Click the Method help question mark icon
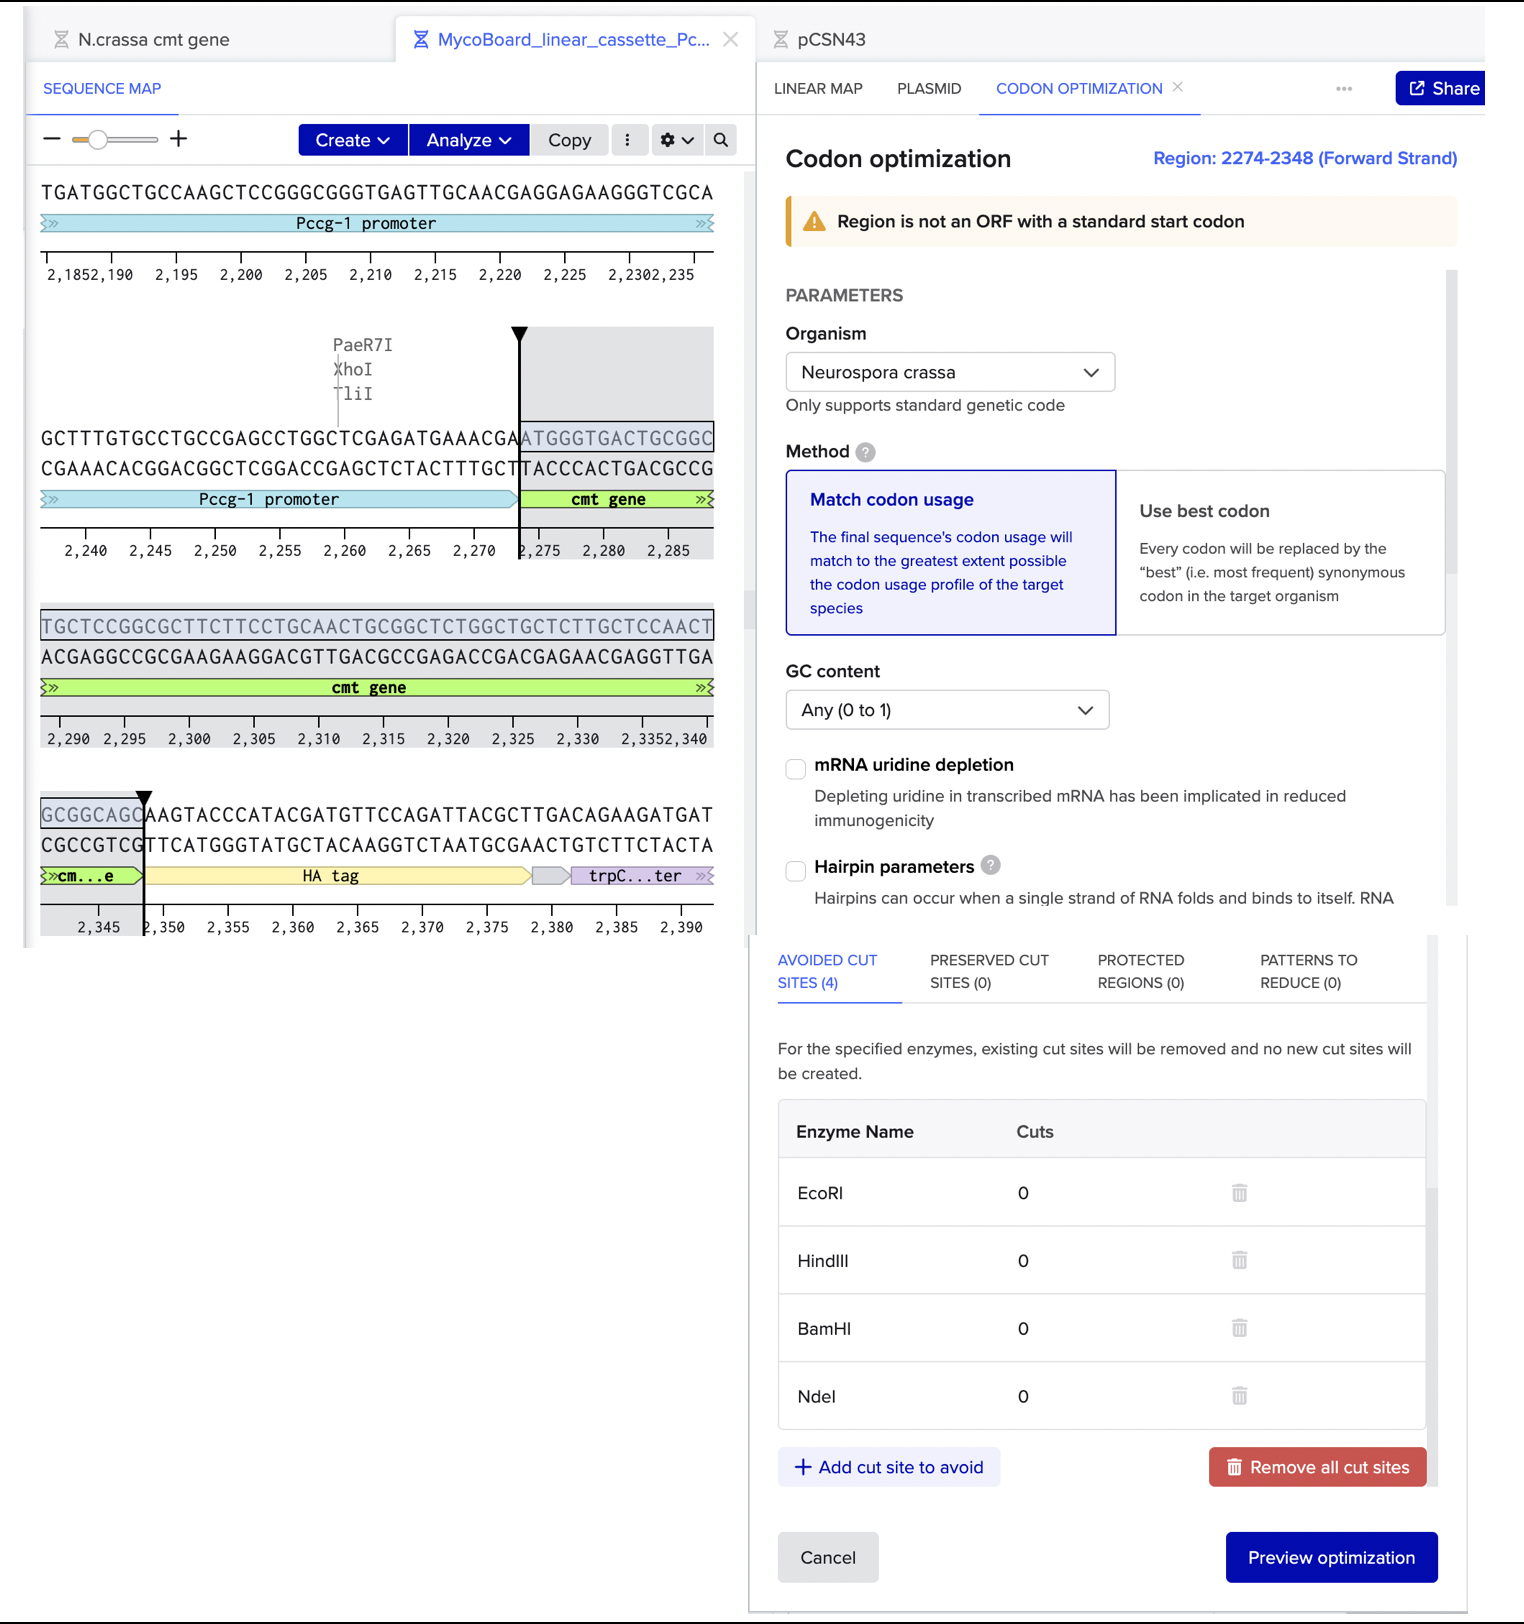Screen dimensions: 1524x1624 pyautogui.click(x=866, y=452)
